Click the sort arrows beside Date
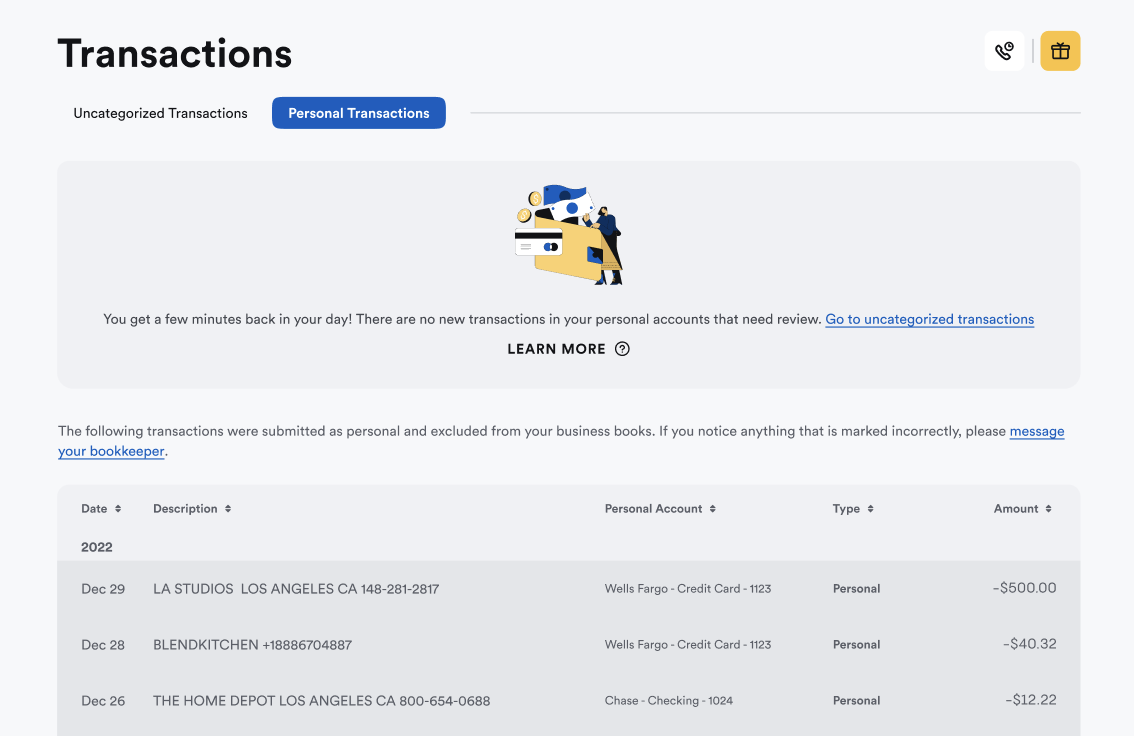The width and height of the screenshot is (1134, 736). pyautogui.click(x=120, y=508)
